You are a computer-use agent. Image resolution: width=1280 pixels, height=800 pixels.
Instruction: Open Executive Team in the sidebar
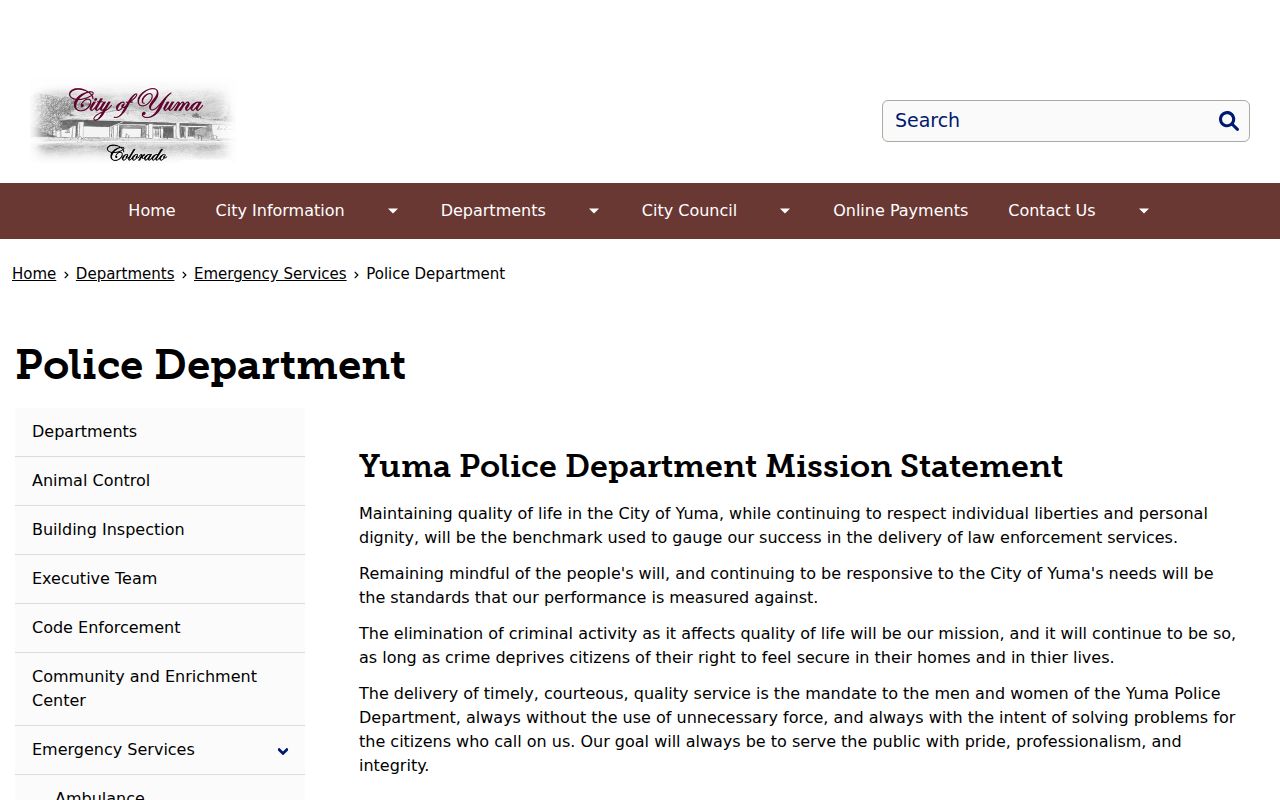(x=160, y=579)
